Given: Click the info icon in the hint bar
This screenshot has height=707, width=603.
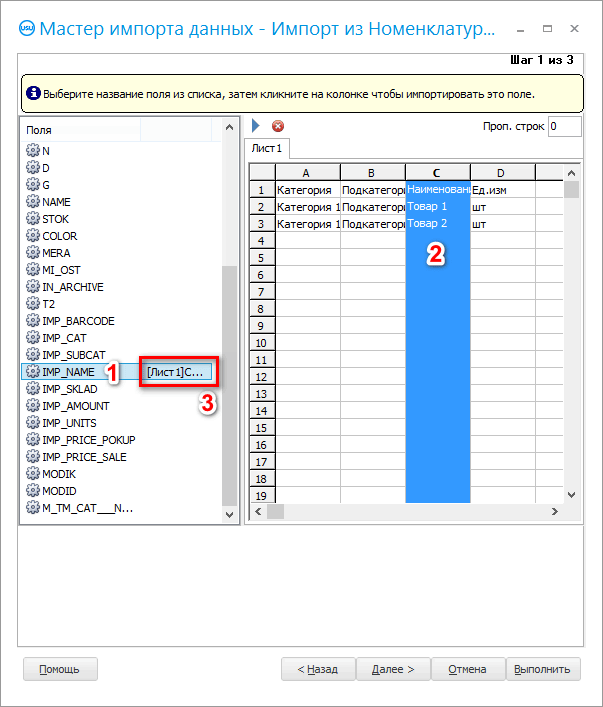Looking at the screenshot, I should [x=33, y=93].
